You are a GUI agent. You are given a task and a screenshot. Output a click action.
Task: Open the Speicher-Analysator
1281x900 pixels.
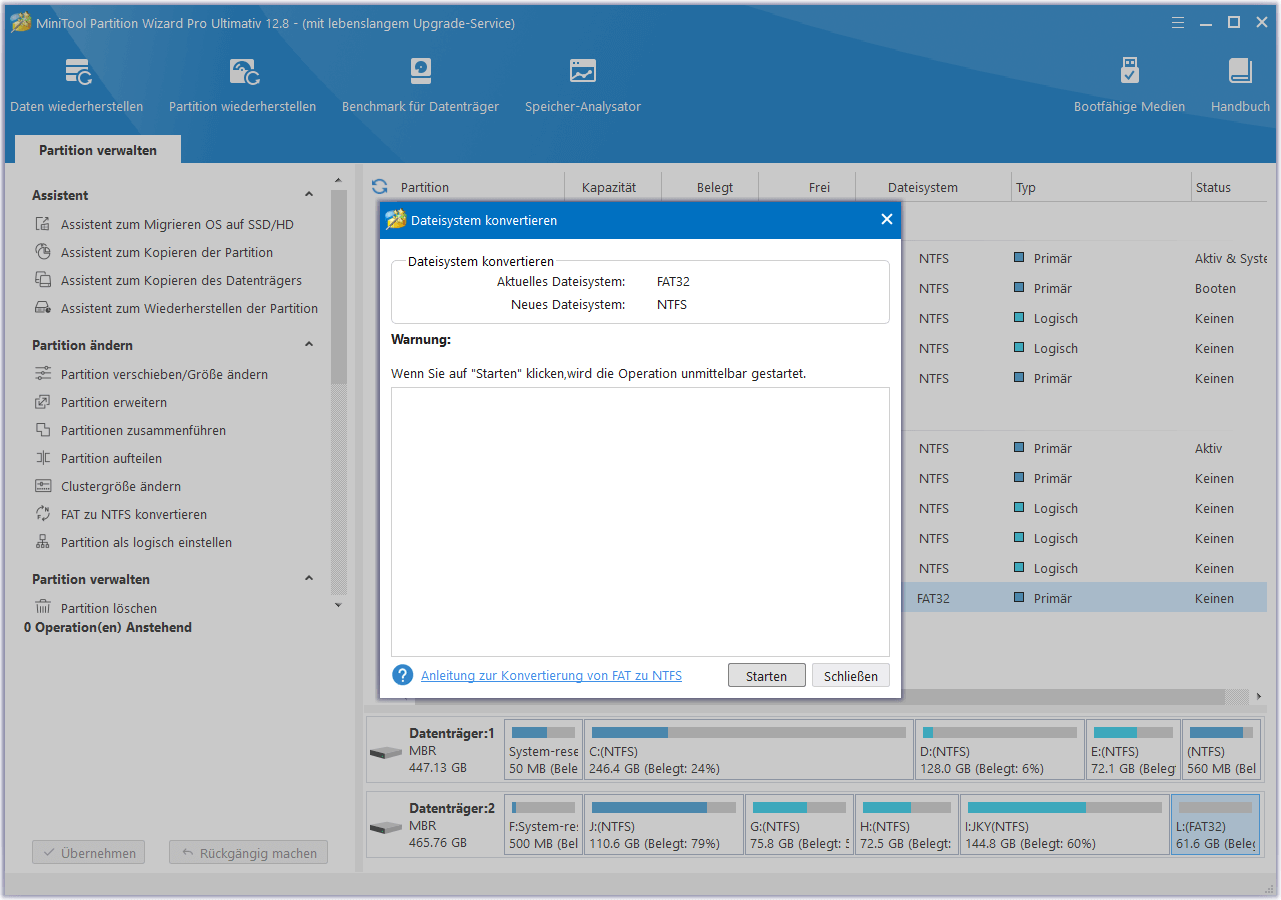click(583, 85)
